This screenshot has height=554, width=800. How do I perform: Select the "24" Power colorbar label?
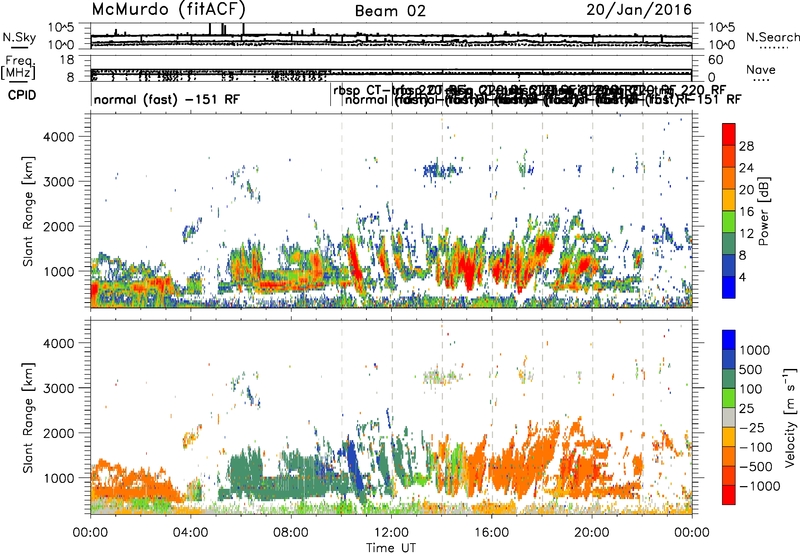[x=746, y=168]
